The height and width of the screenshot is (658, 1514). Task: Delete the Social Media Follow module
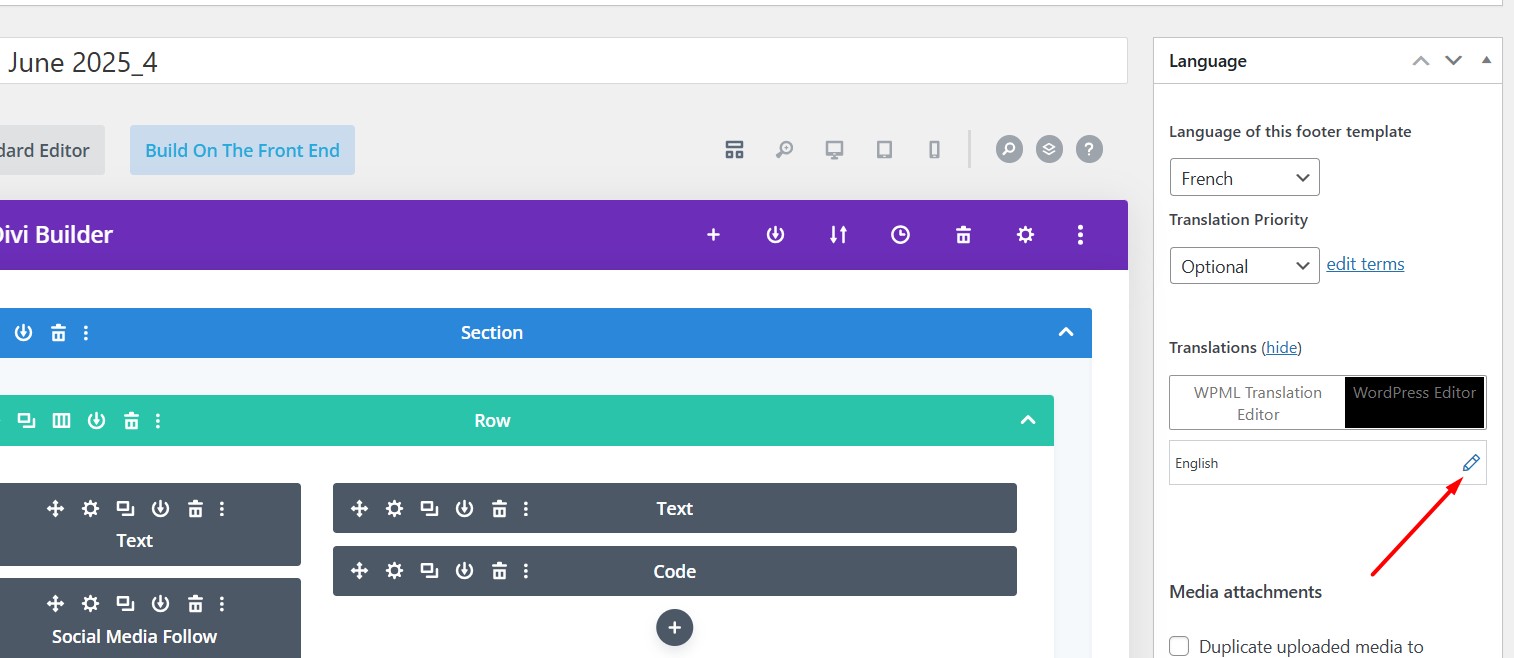(195, 604)
